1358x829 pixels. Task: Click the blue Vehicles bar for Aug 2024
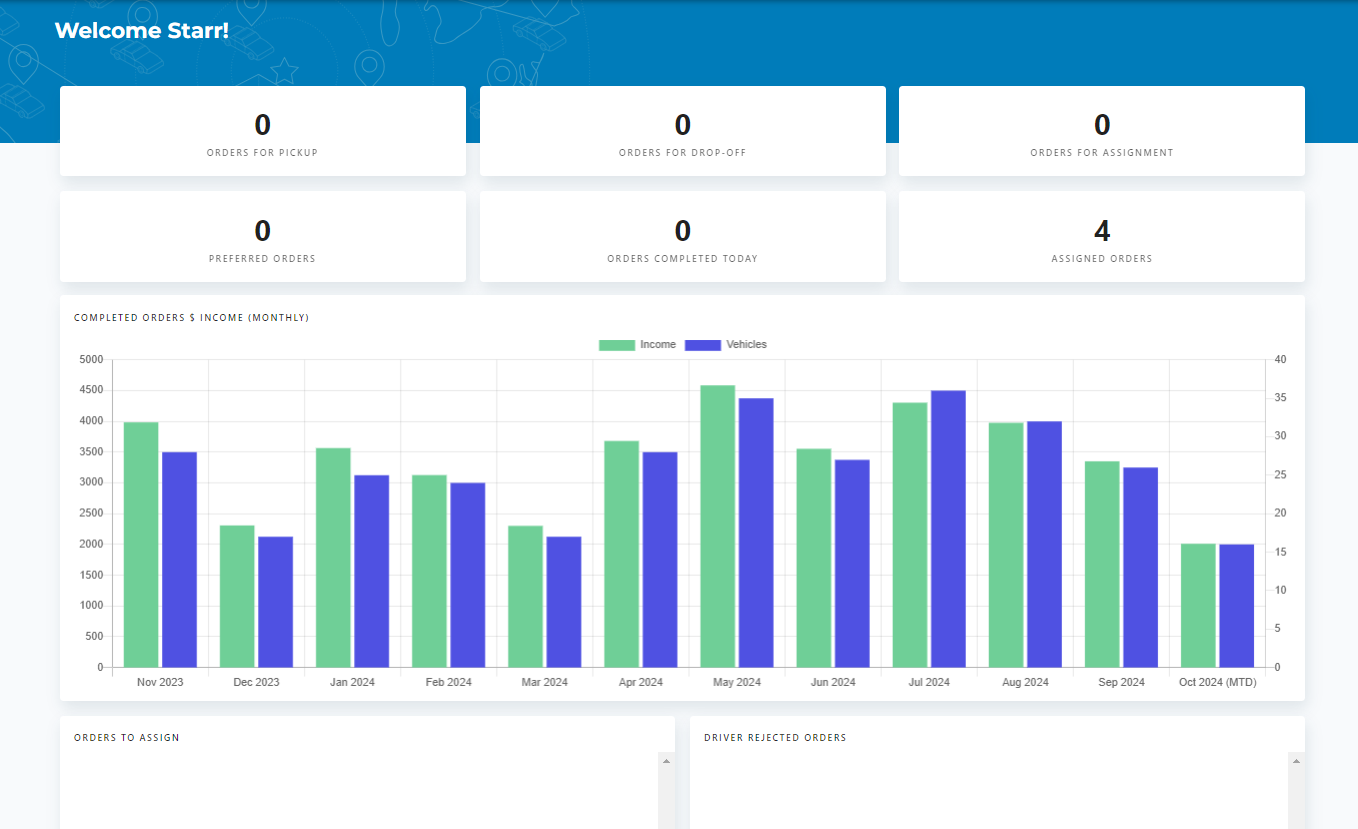click(x=1044, y=544)
